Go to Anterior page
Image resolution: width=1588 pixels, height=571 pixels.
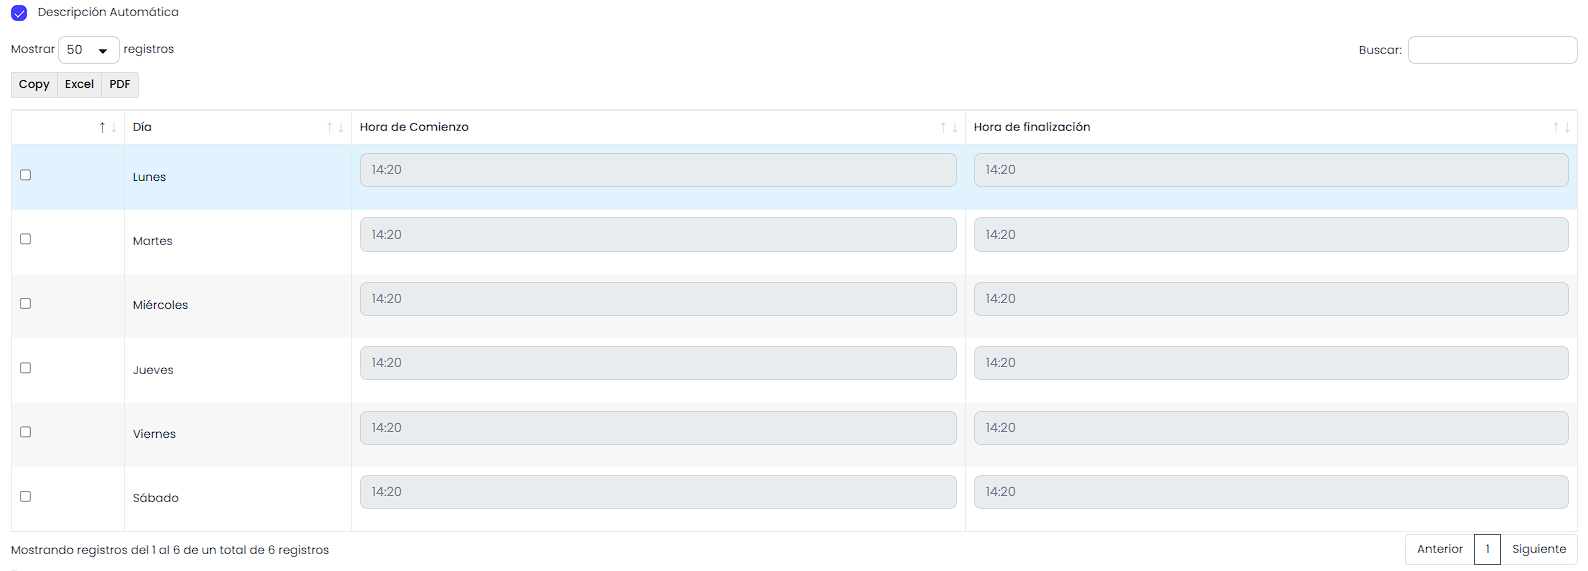pos(1439,549)
